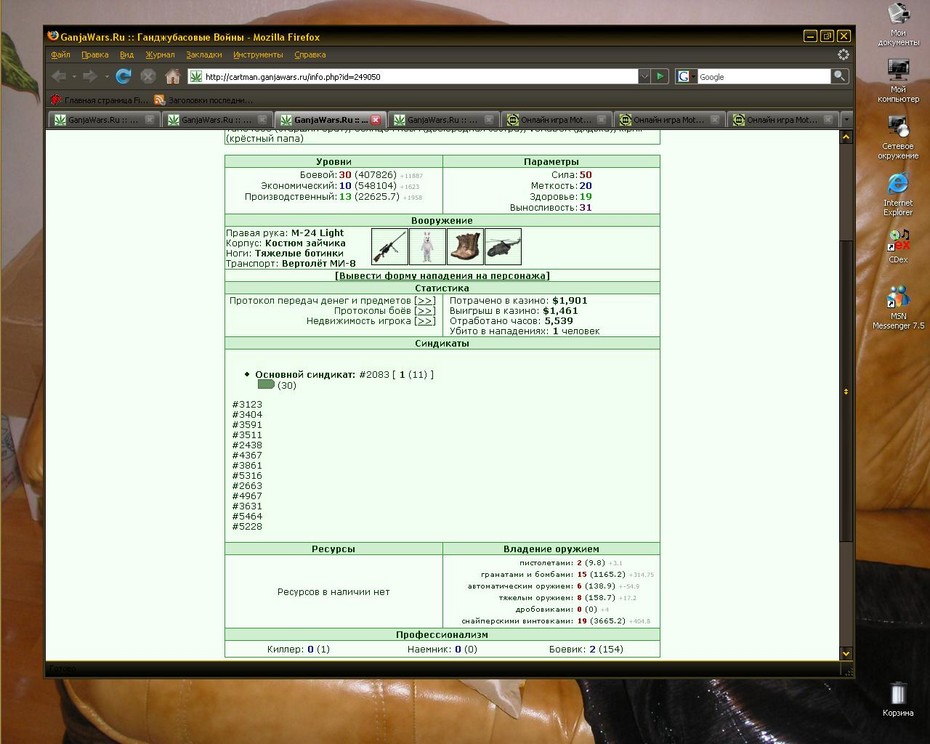This screenshot has height=744, width=930.
Task: Open the list all tabs dropdown
Action: pyautogui.click(x=846, y=119)
